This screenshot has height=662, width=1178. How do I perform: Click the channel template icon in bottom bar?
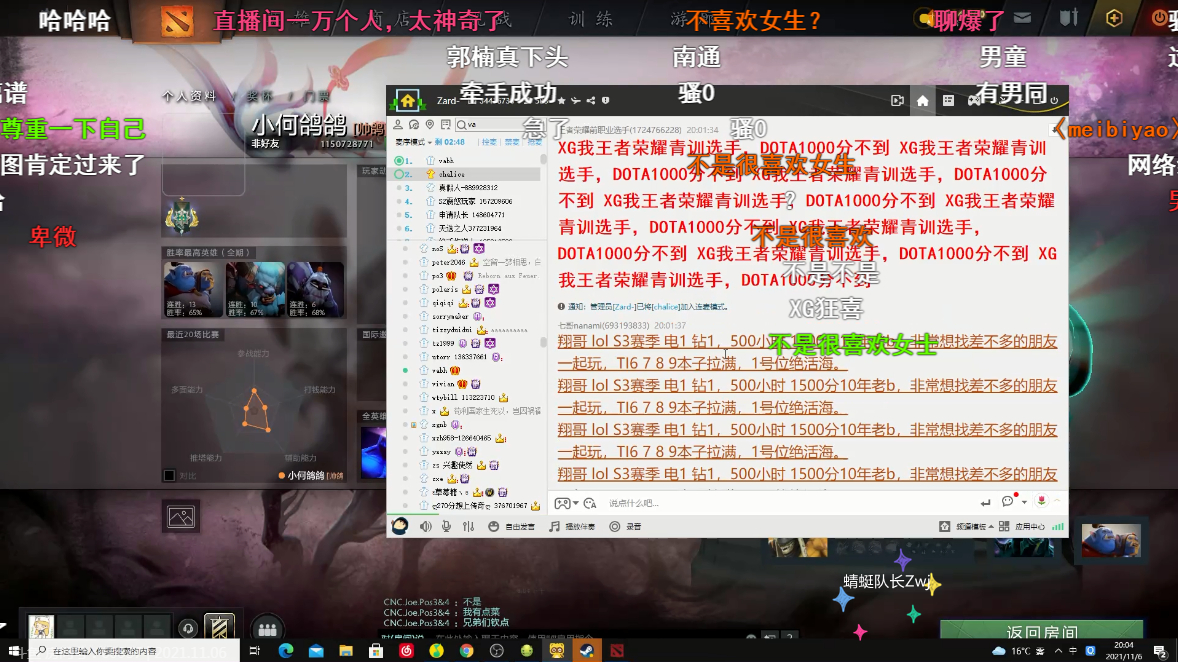(944, 527)
